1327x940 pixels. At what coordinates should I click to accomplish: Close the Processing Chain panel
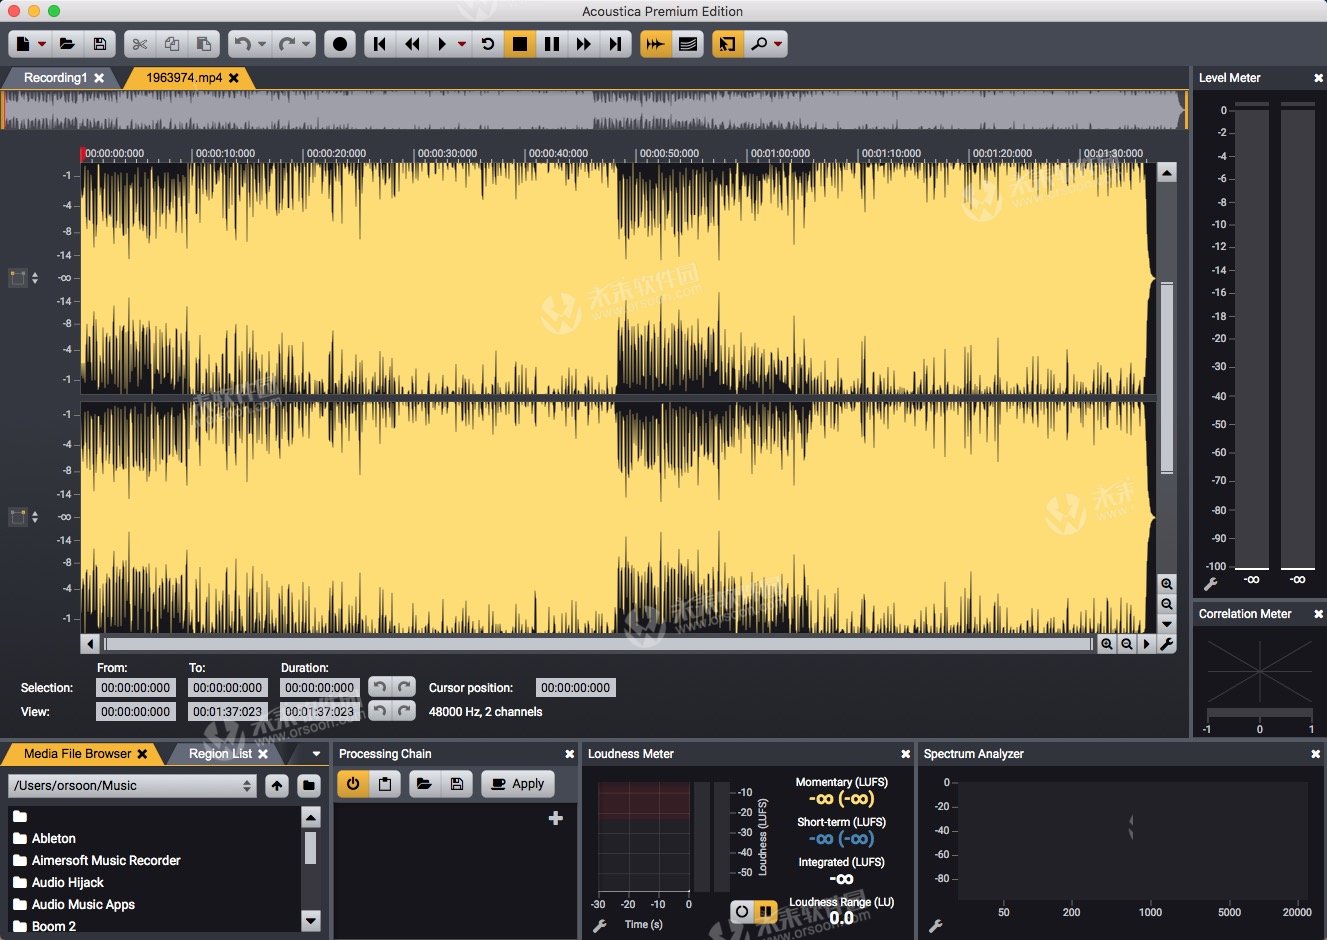click(569, 754)
